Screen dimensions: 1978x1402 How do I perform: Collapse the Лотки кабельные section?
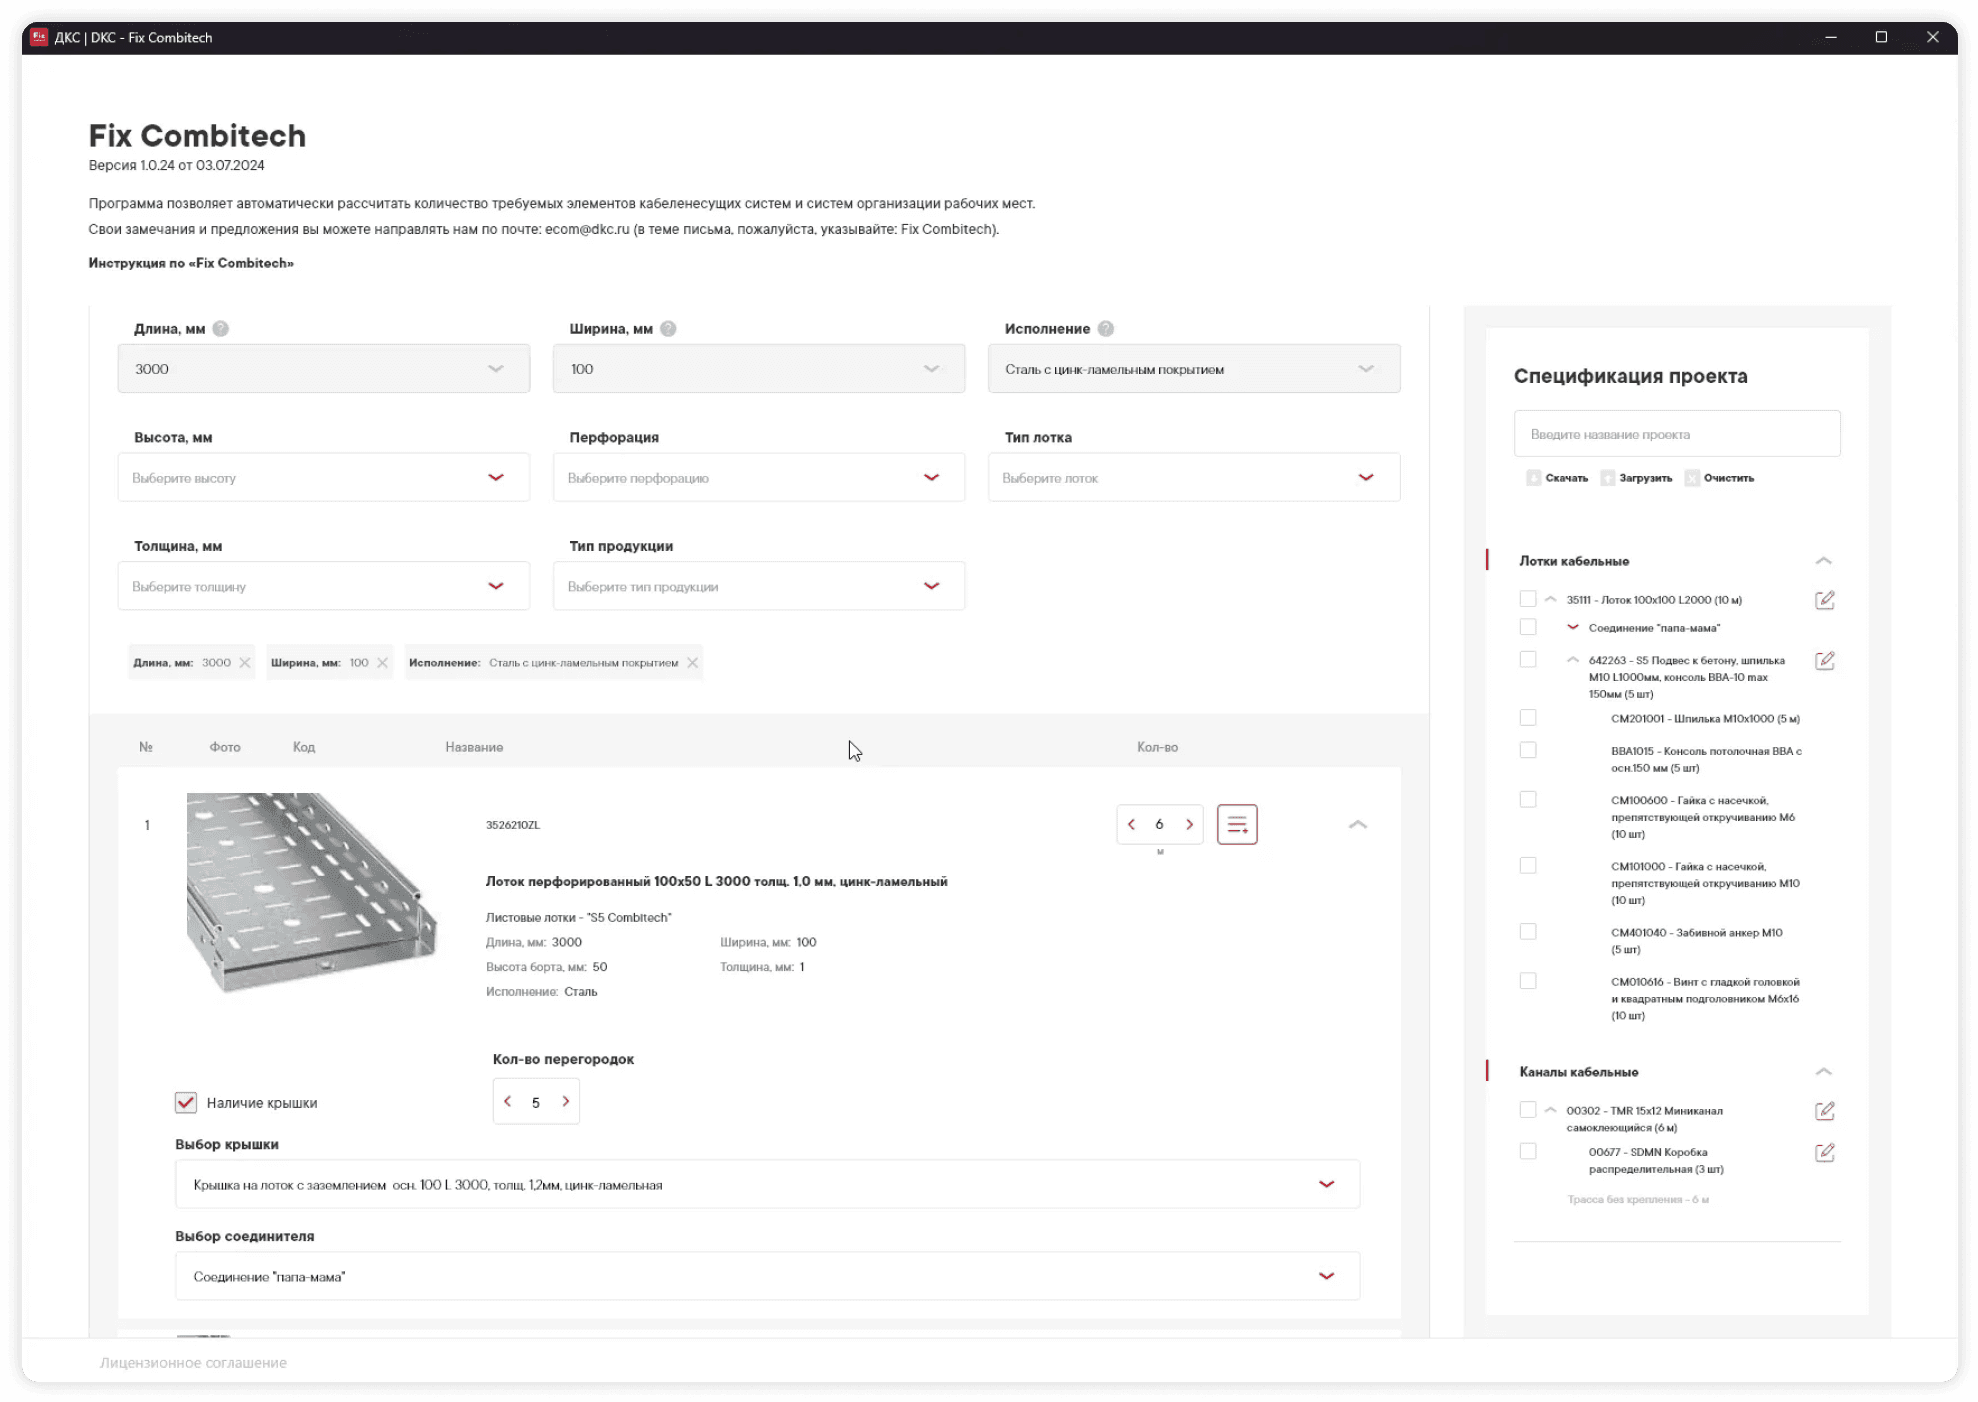click(x=1823, y=561)
